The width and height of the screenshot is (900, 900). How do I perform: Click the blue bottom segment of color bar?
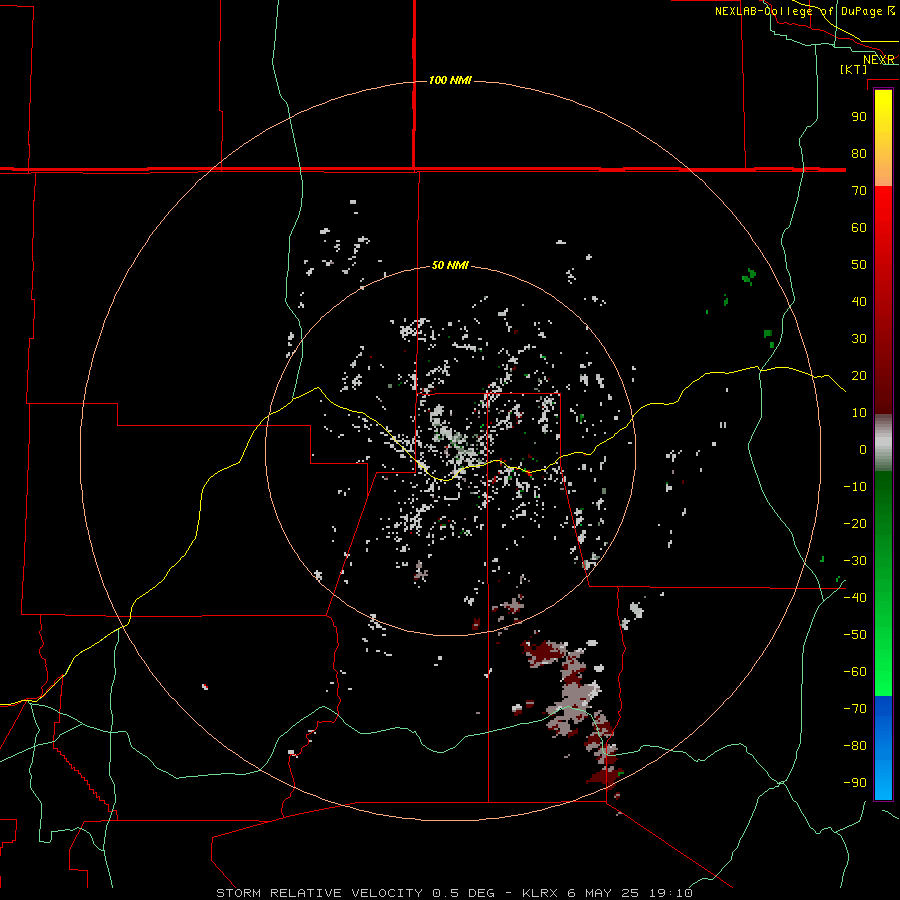[883, 748]
